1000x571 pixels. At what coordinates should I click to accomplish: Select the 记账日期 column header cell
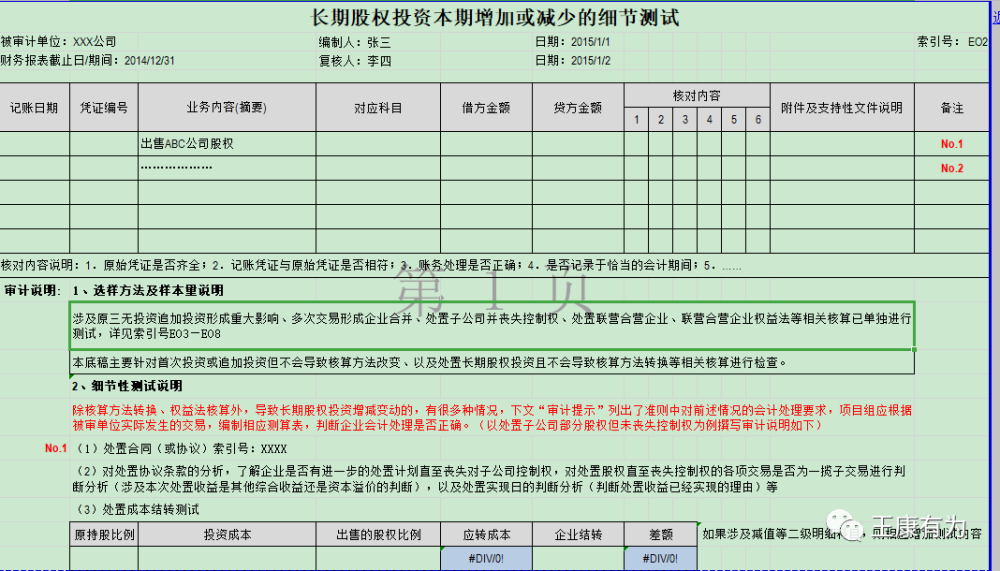pos(34,107)
